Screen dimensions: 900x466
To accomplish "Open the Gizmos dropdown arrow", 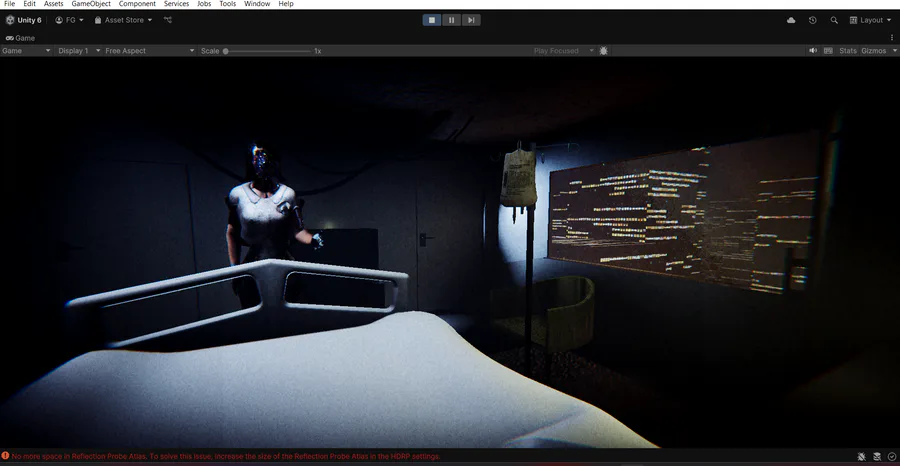I will 893,51.
